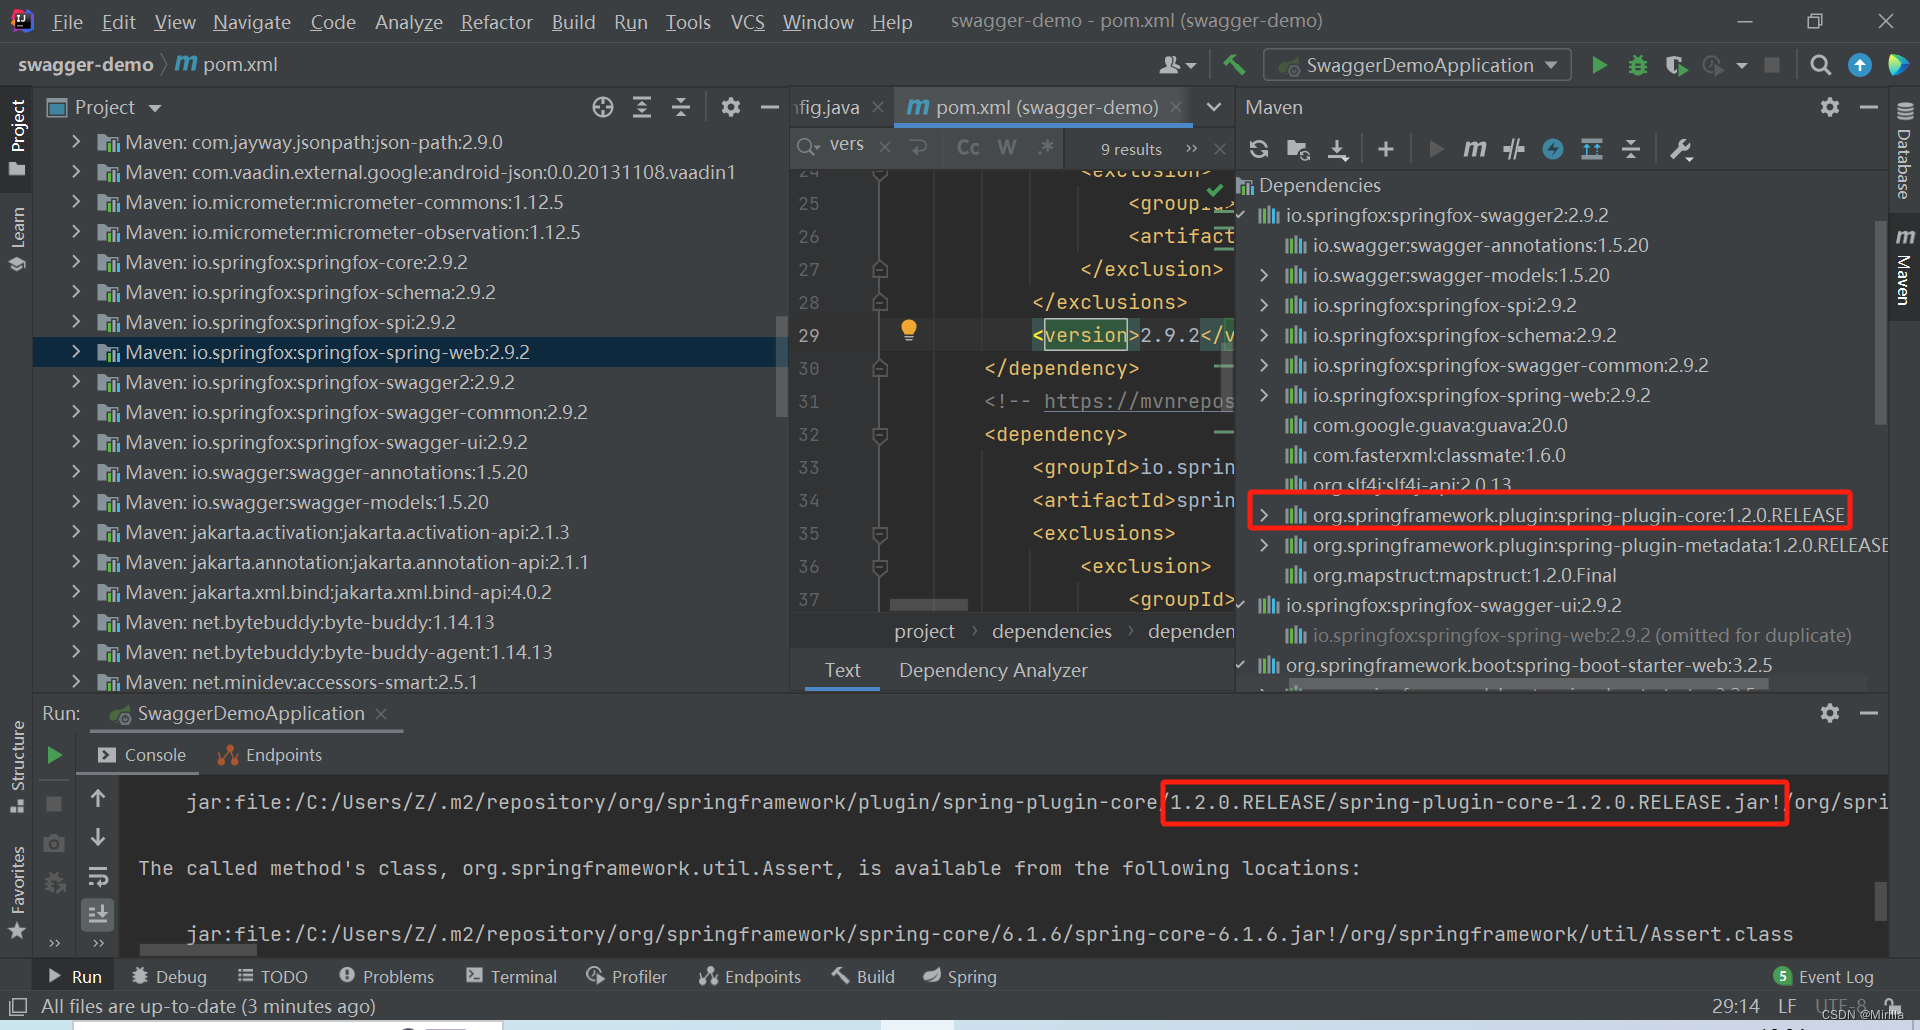The width and height of the screenshot is (1920, 1030).
Task: Debug SwaggerDemoApplication with bug icon
Action: (1638, 65)
